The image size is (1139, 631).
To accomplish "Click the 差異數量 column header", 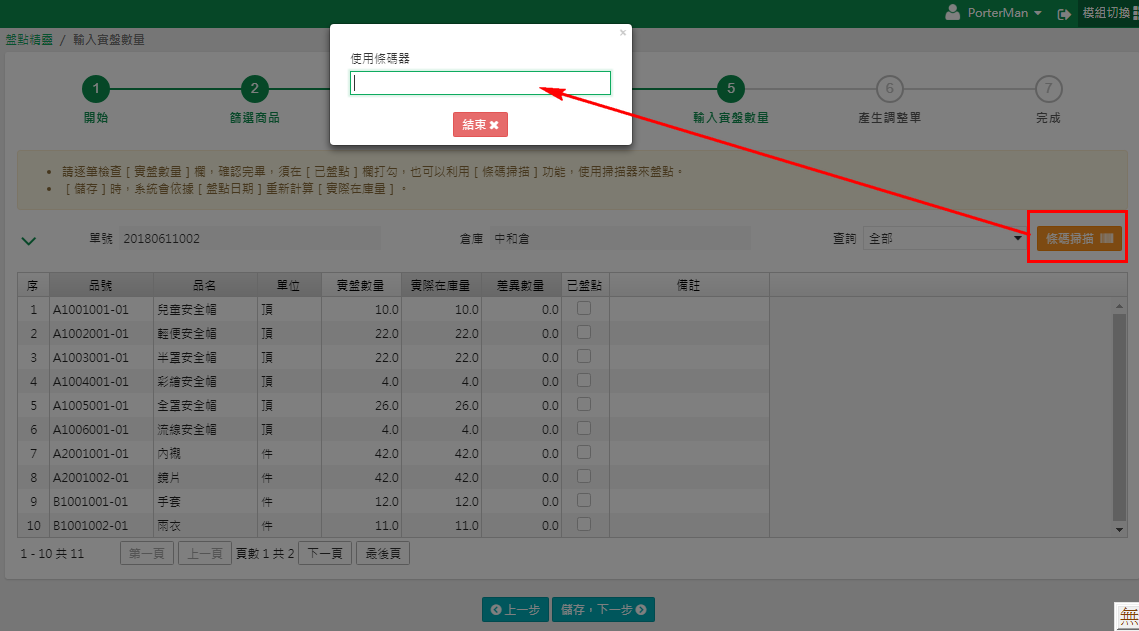I will click(x=521, y=285).
